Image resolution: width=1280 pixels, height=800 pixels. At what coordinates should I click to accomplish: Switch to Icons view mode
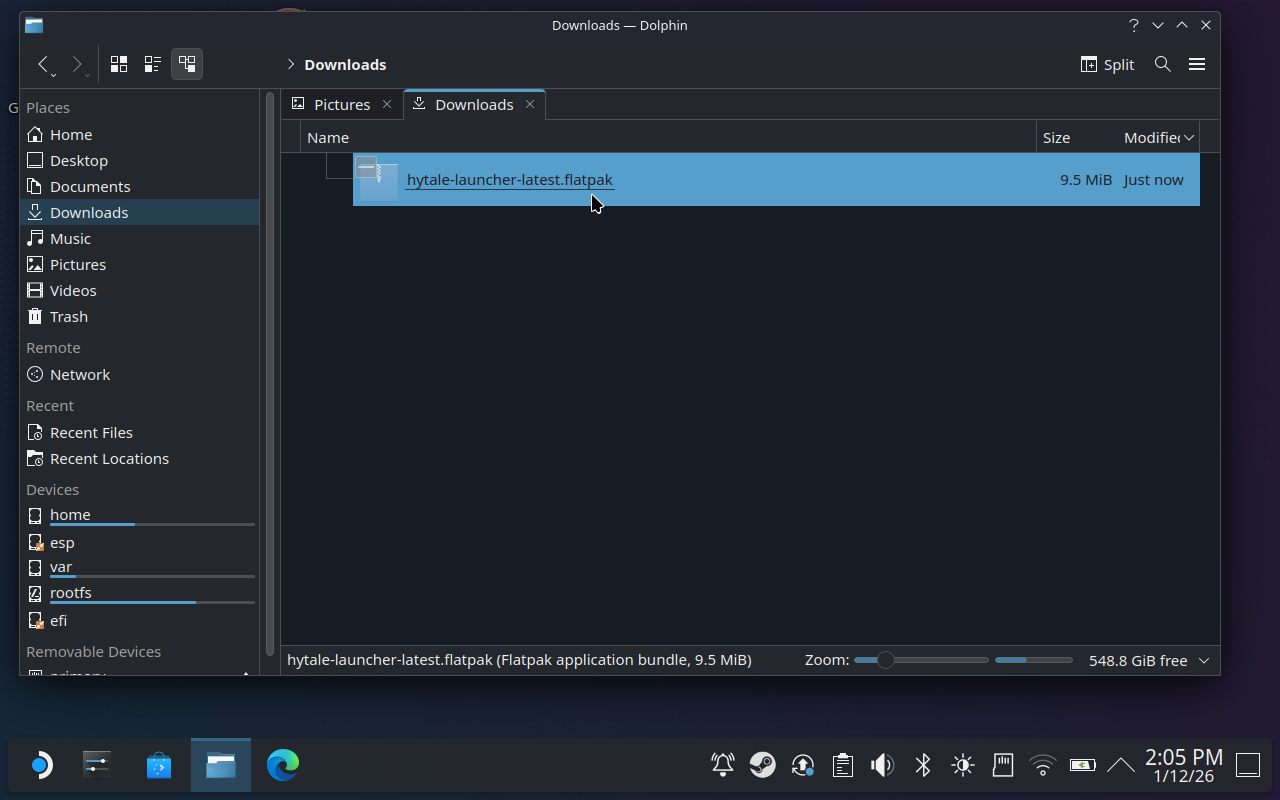pyautogui.click(x=118, y=63)
